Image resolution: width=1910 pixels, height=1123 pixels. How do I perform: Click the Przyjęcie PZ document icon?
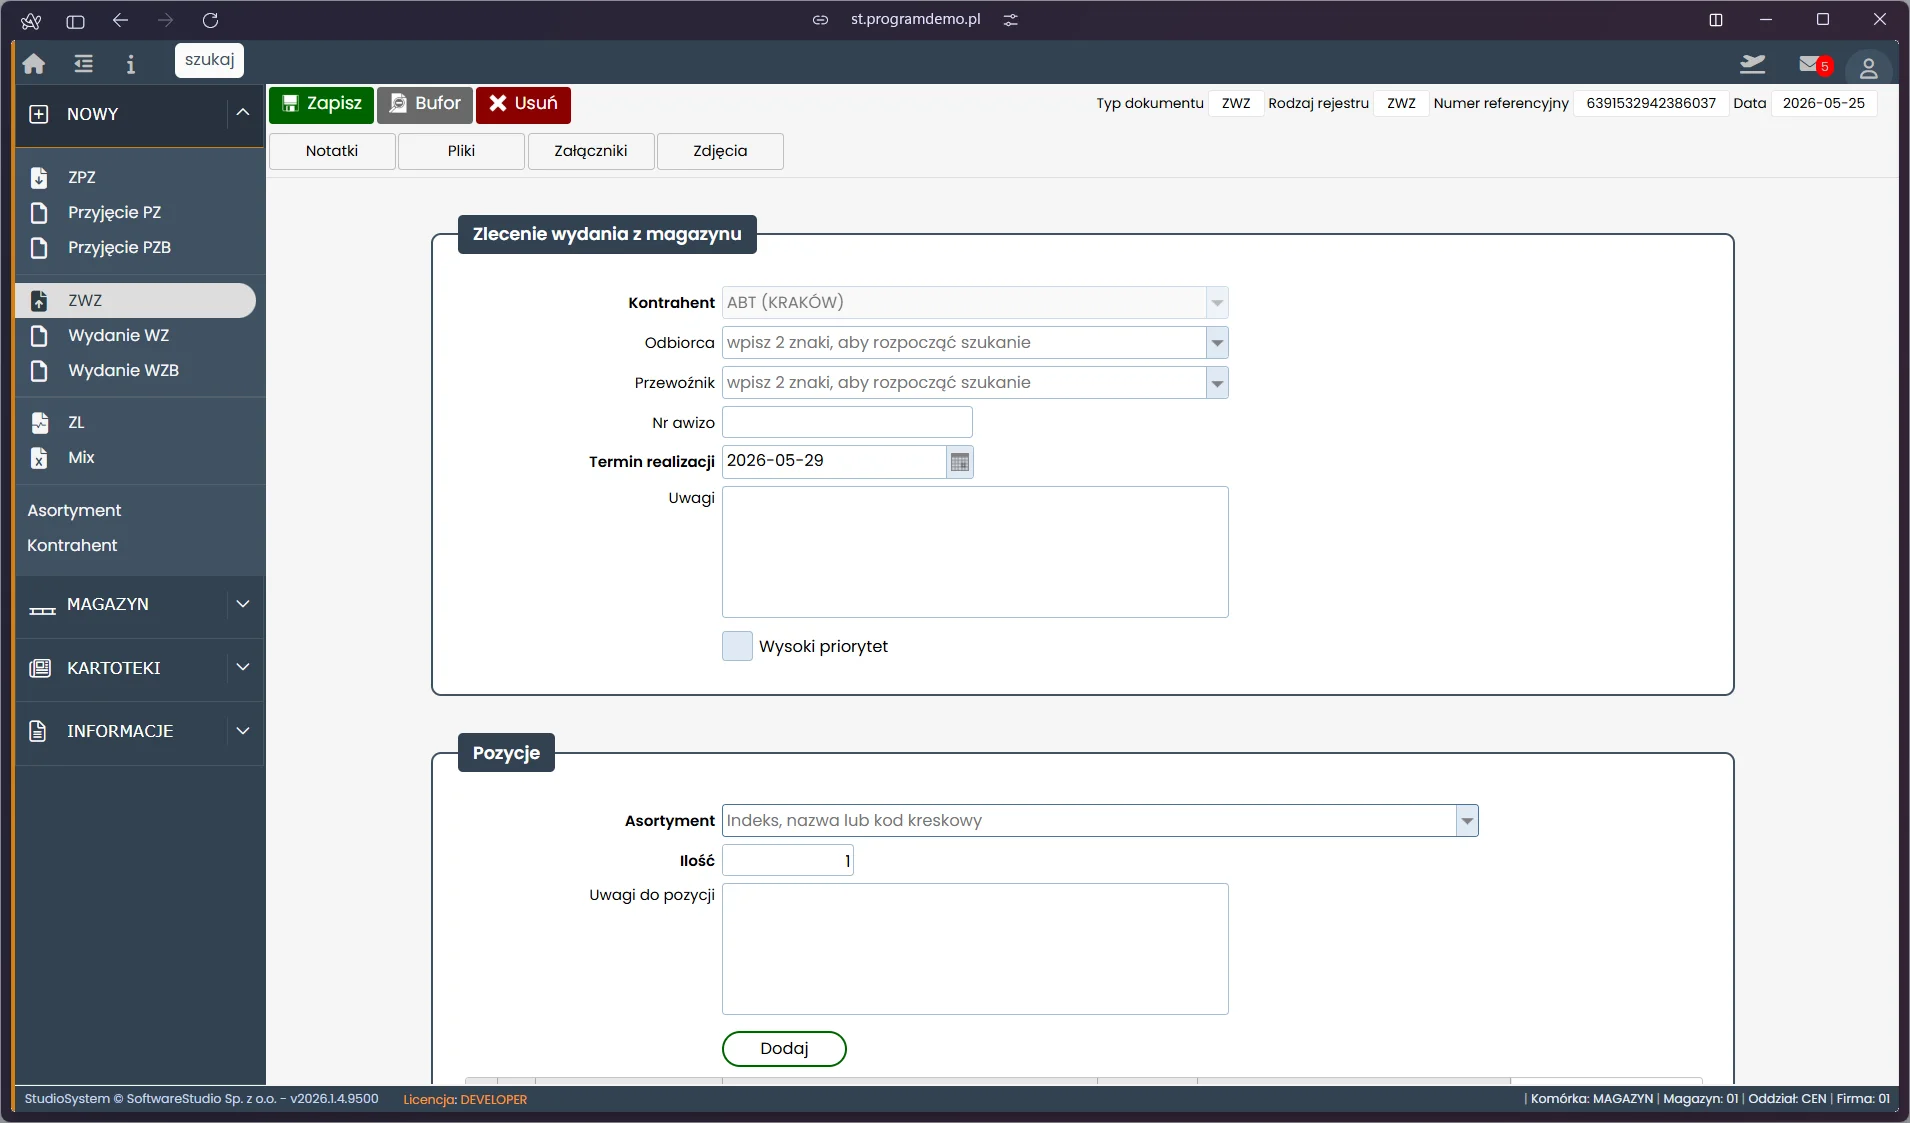coord(39,212)
